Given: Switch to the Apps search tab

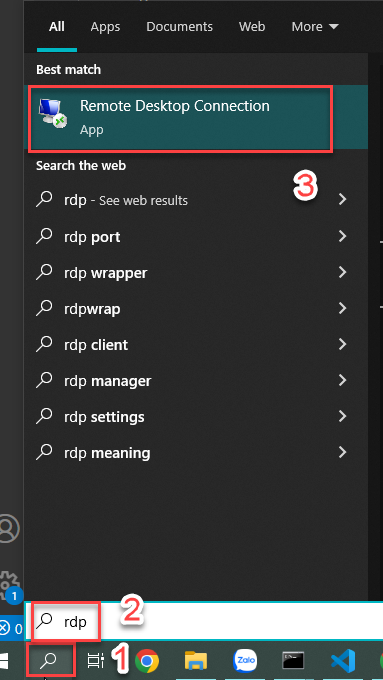Looking at the screenshot, I should click(x=105, y=26).
